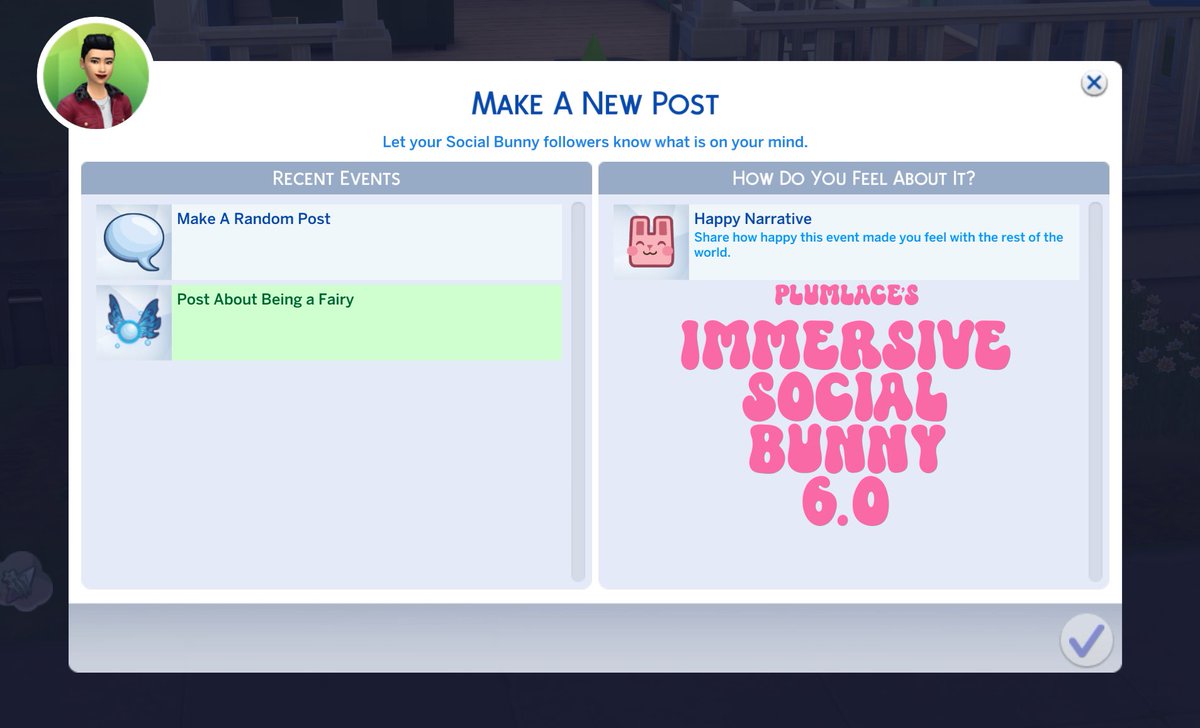Select Post About Being a Fairy

click(x=329, y=322)
